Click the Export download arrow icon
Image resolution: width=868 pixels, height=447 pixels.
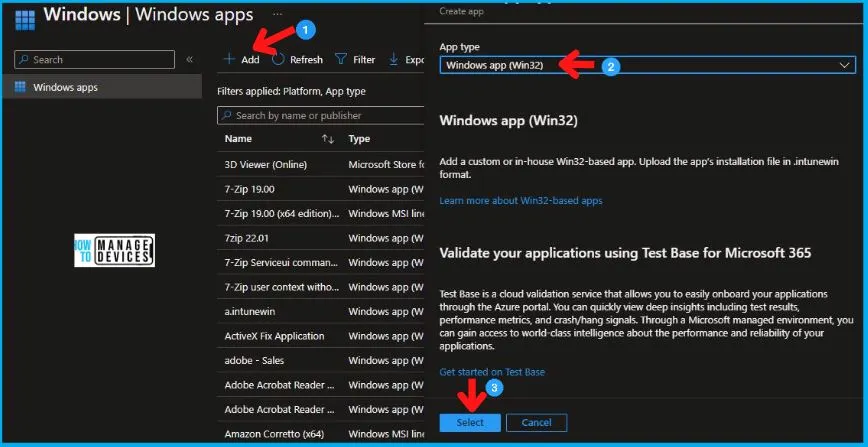[x=394, y=59]
